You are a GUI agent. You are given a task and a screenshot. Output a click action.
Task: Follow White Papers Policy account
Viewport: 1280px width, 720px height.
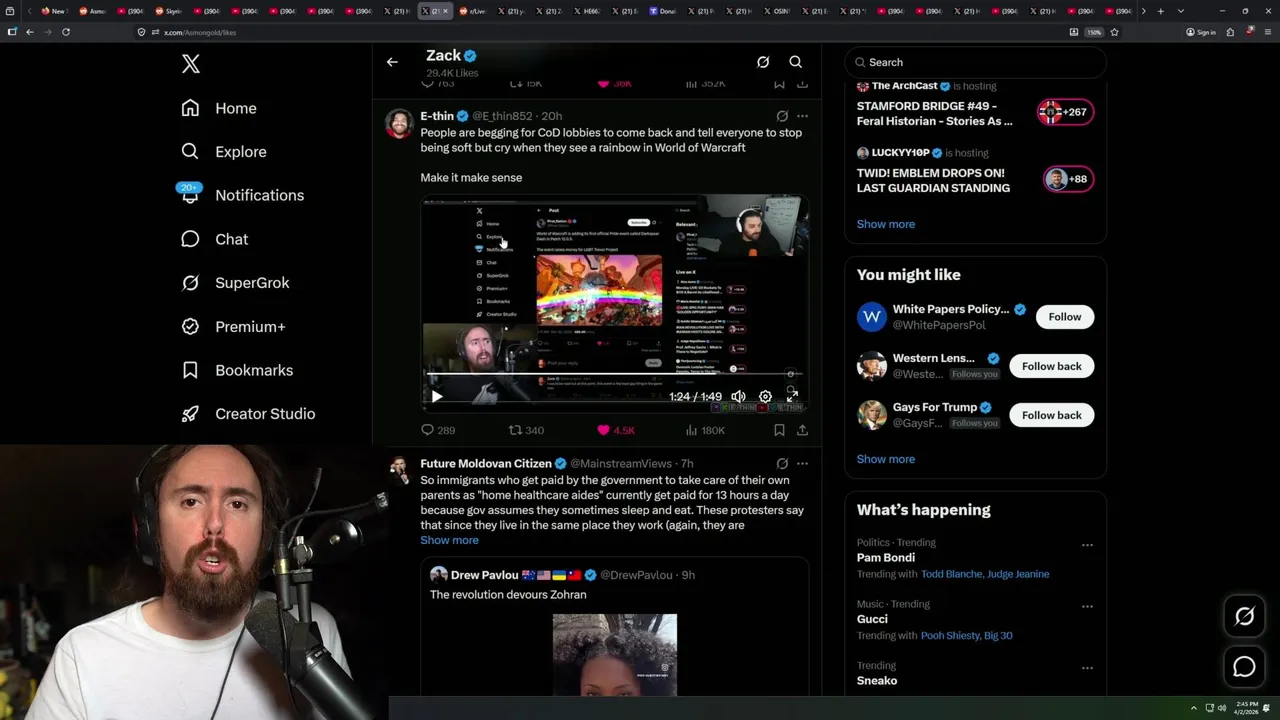[1064, 317]
